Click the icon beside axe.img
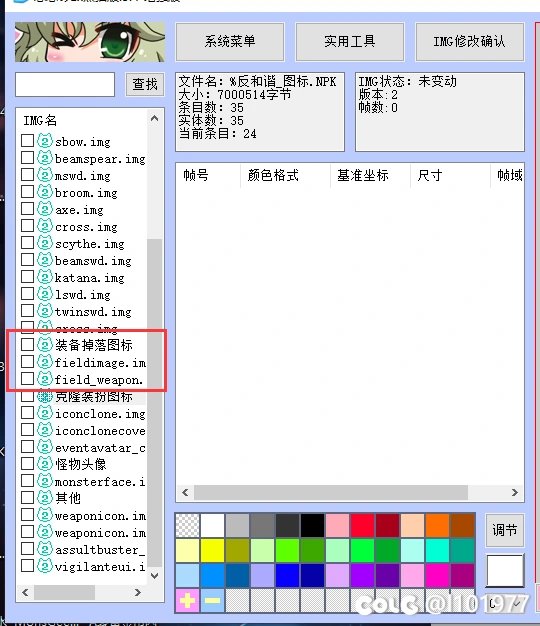This screenshot has height=626, width=540. click(x=45, y=209)
